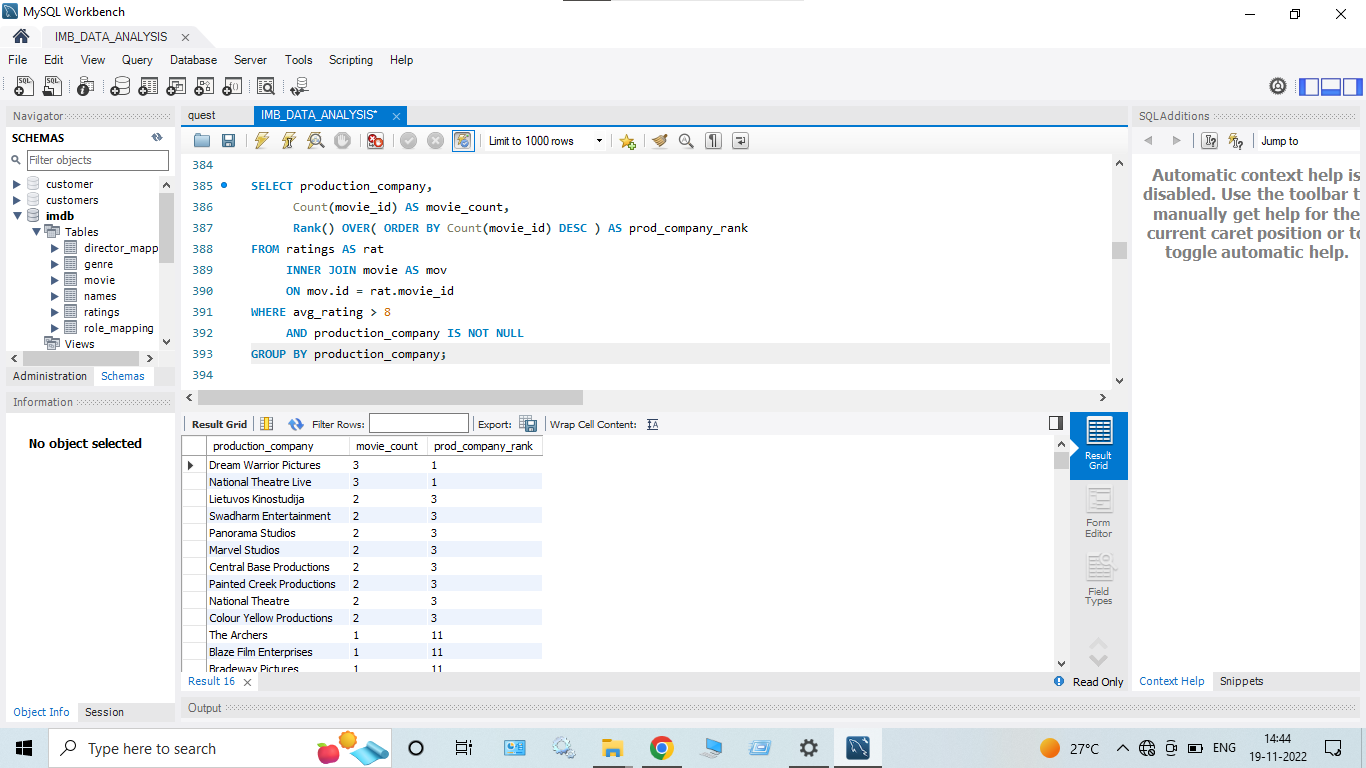1366x768 pixels.
Task: Open the Snippets tab
Action: (x=1242, y=681)
